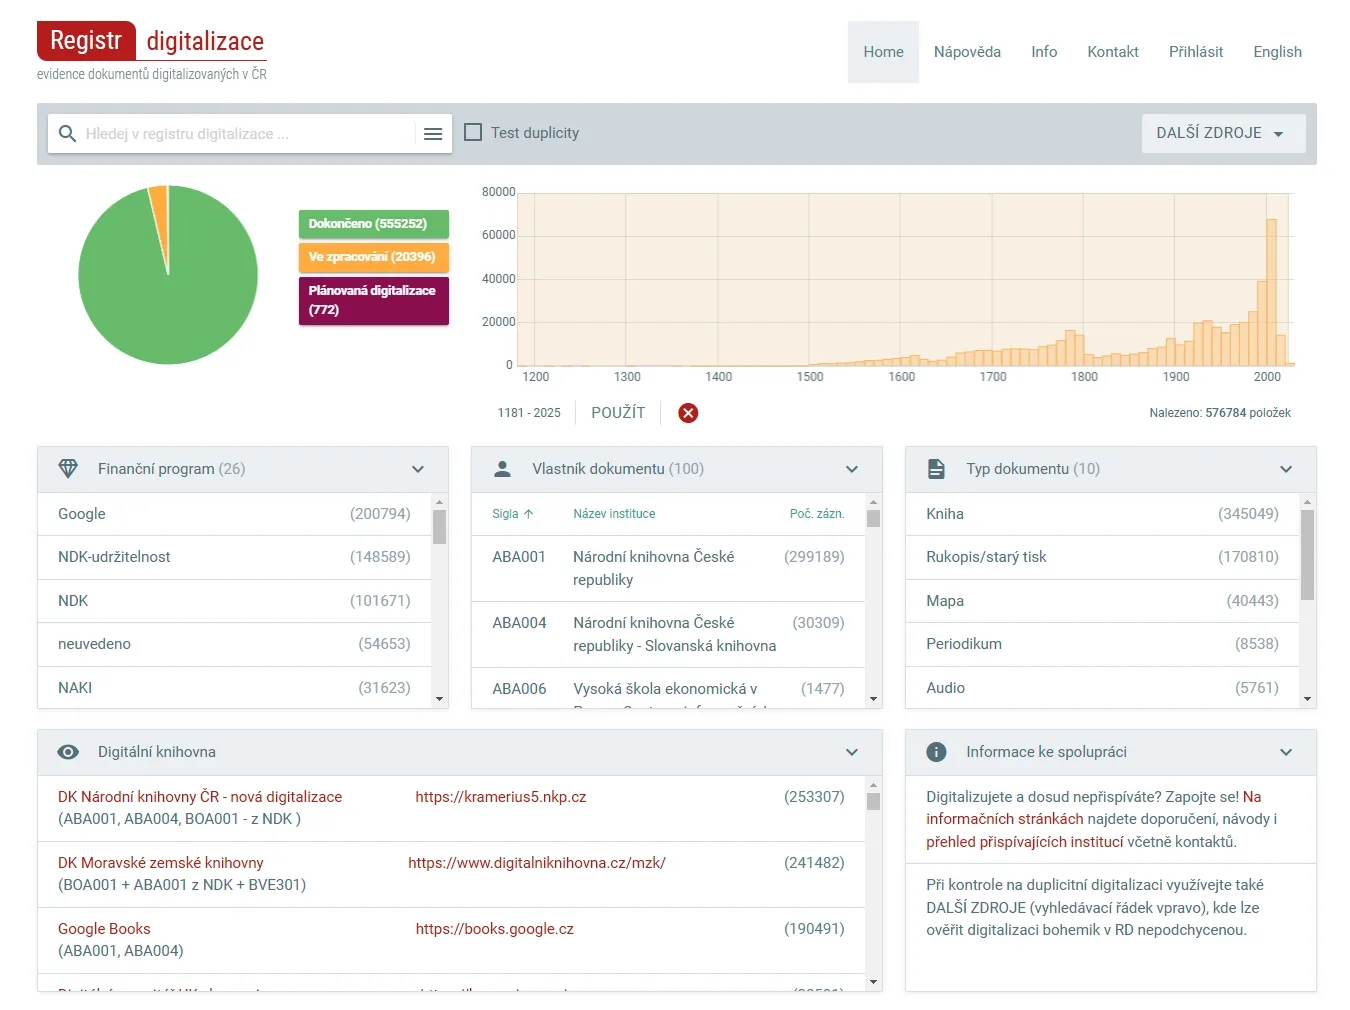Click the info icon for Informace ke spolupráci
1350x1010 pixels.
pos(936,752)
